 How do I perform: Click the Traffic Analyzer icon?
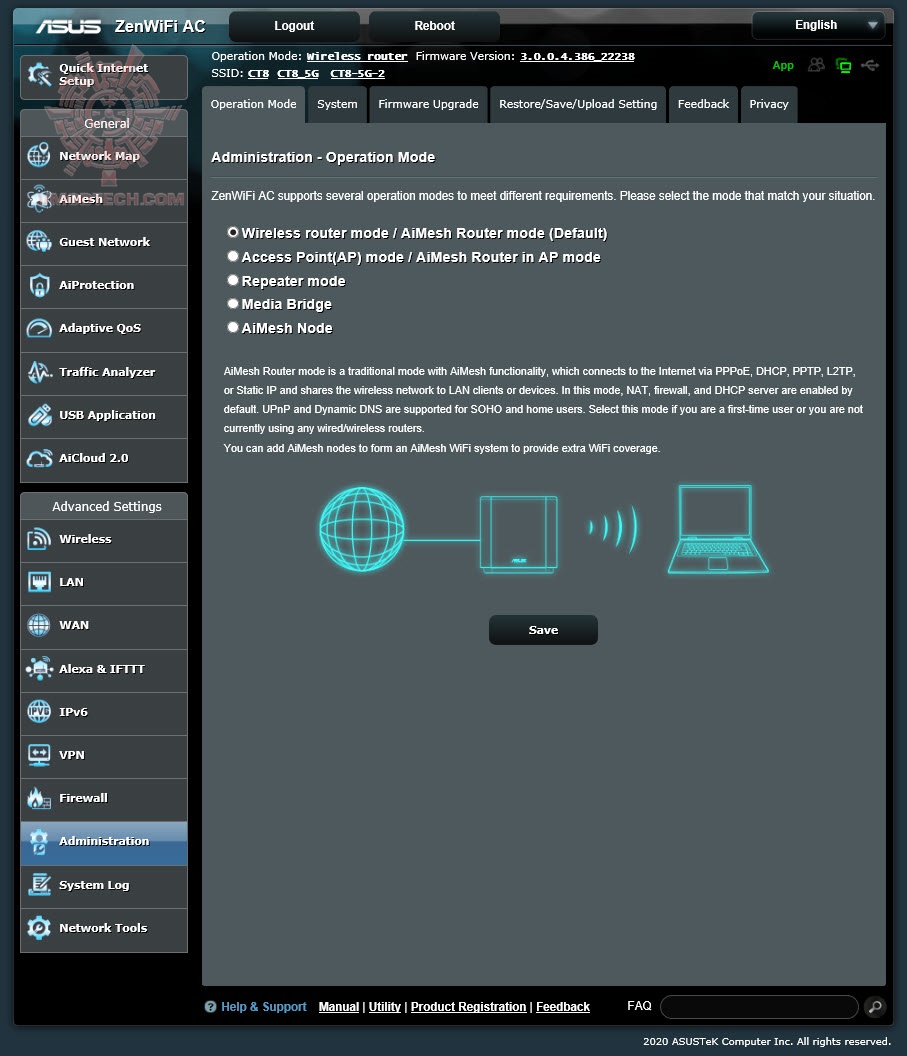point(39,372)
